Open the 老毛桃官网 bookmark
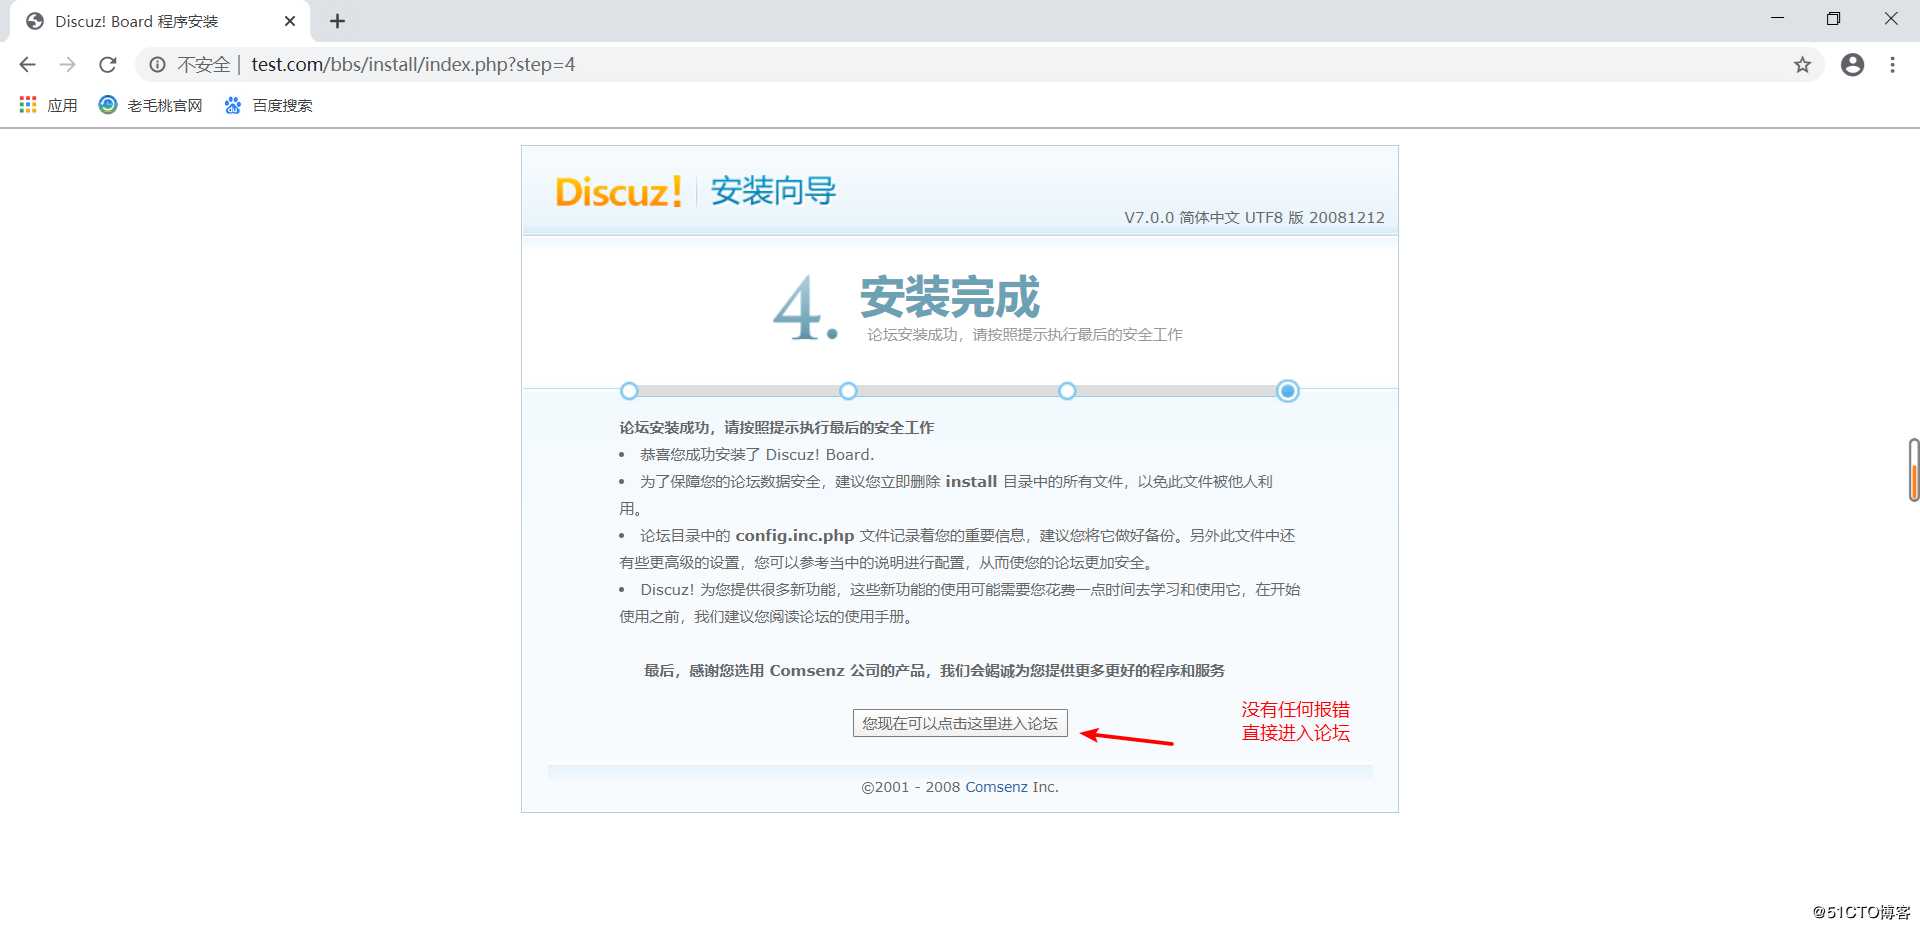The width and height of the screenshot is (1920, 929). point(151,105)
